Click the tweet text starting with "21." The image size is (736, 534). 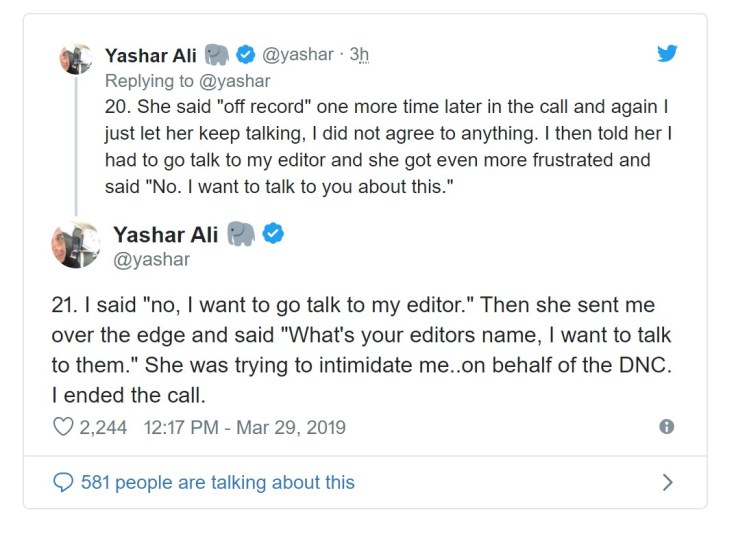(360, 349)
